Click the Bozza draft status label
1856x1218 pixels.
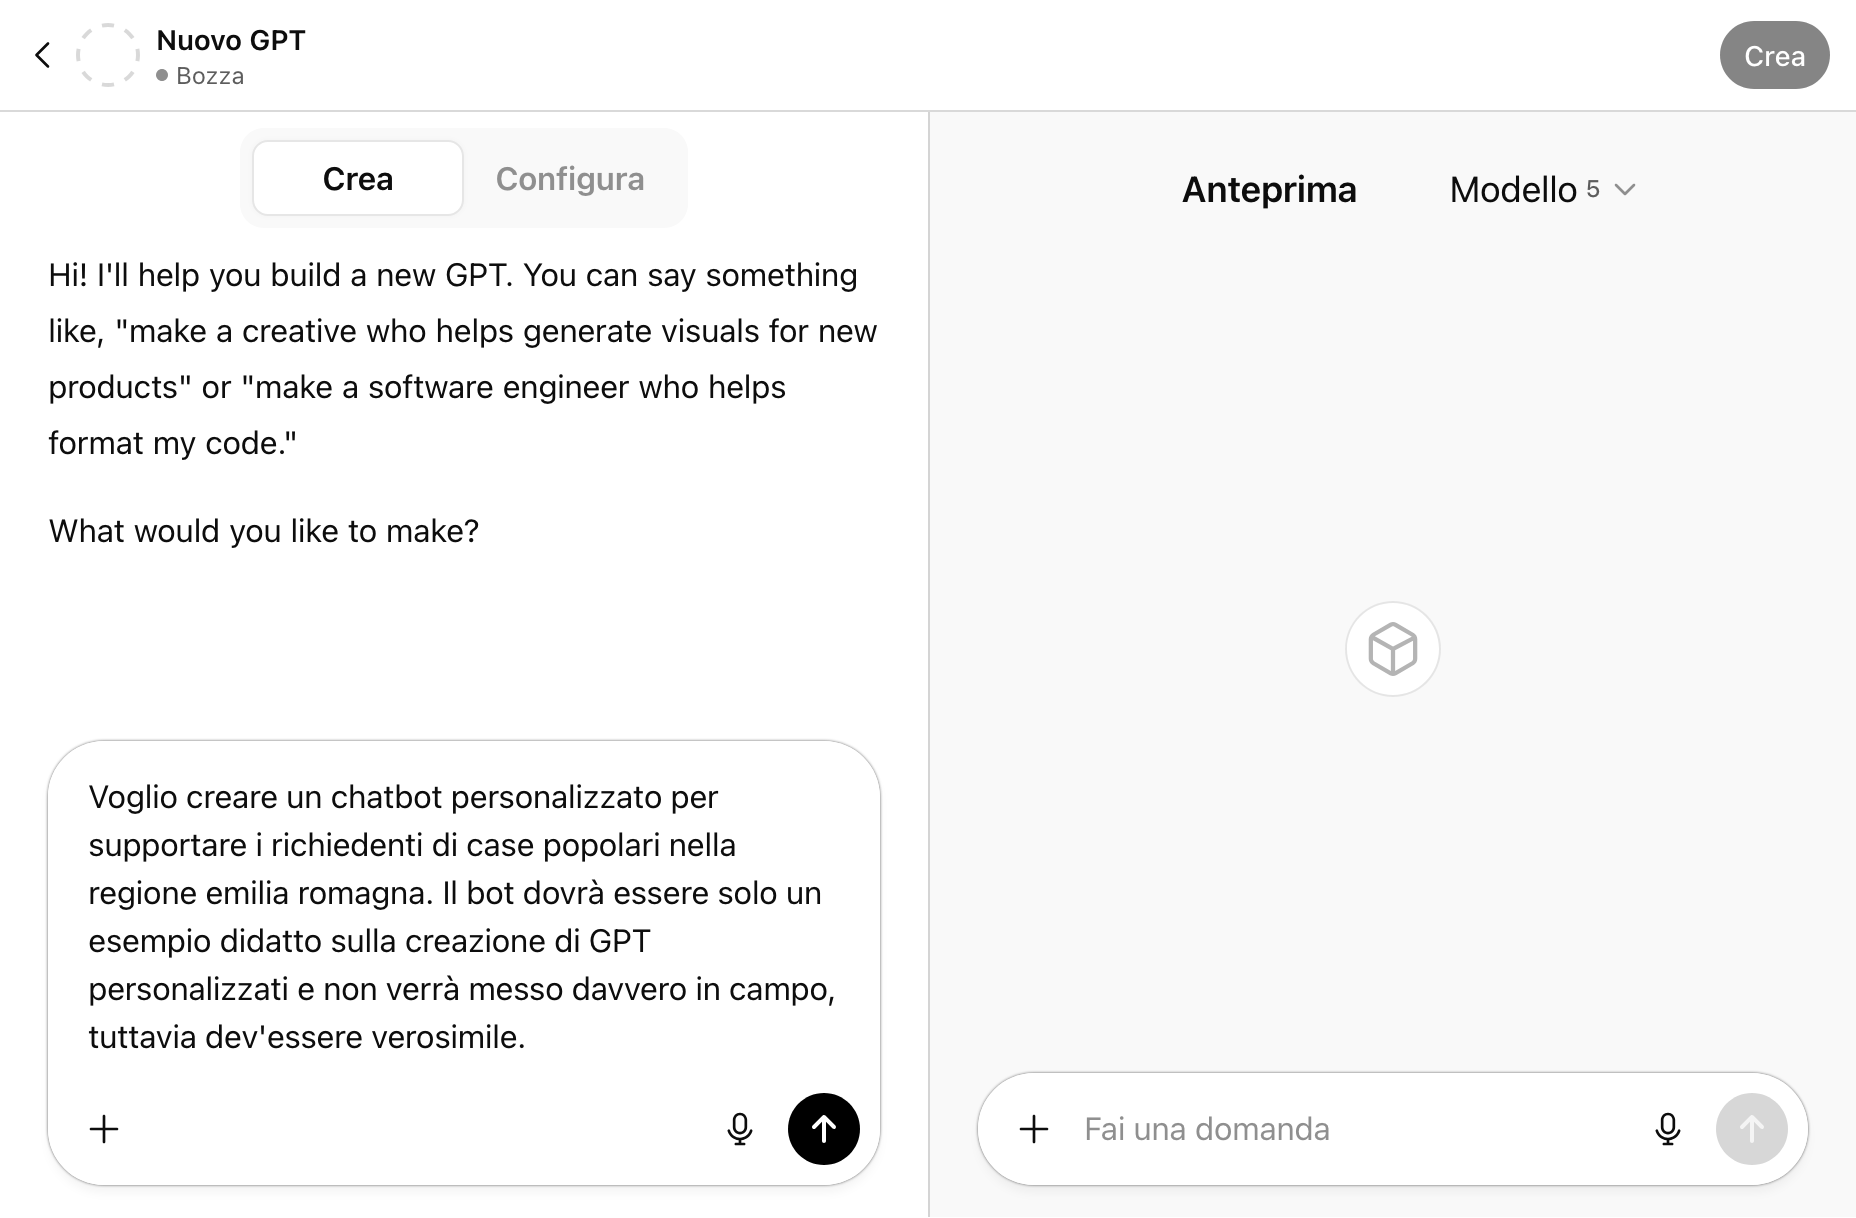209,76
